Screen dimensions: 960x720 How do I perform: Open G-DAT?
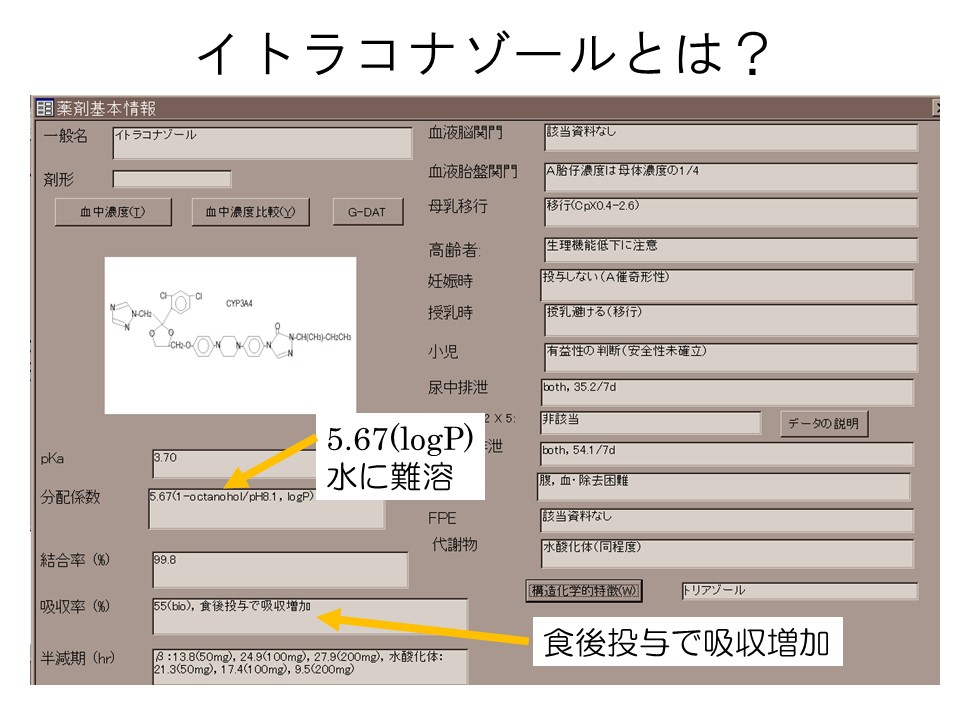coord(368,212)
